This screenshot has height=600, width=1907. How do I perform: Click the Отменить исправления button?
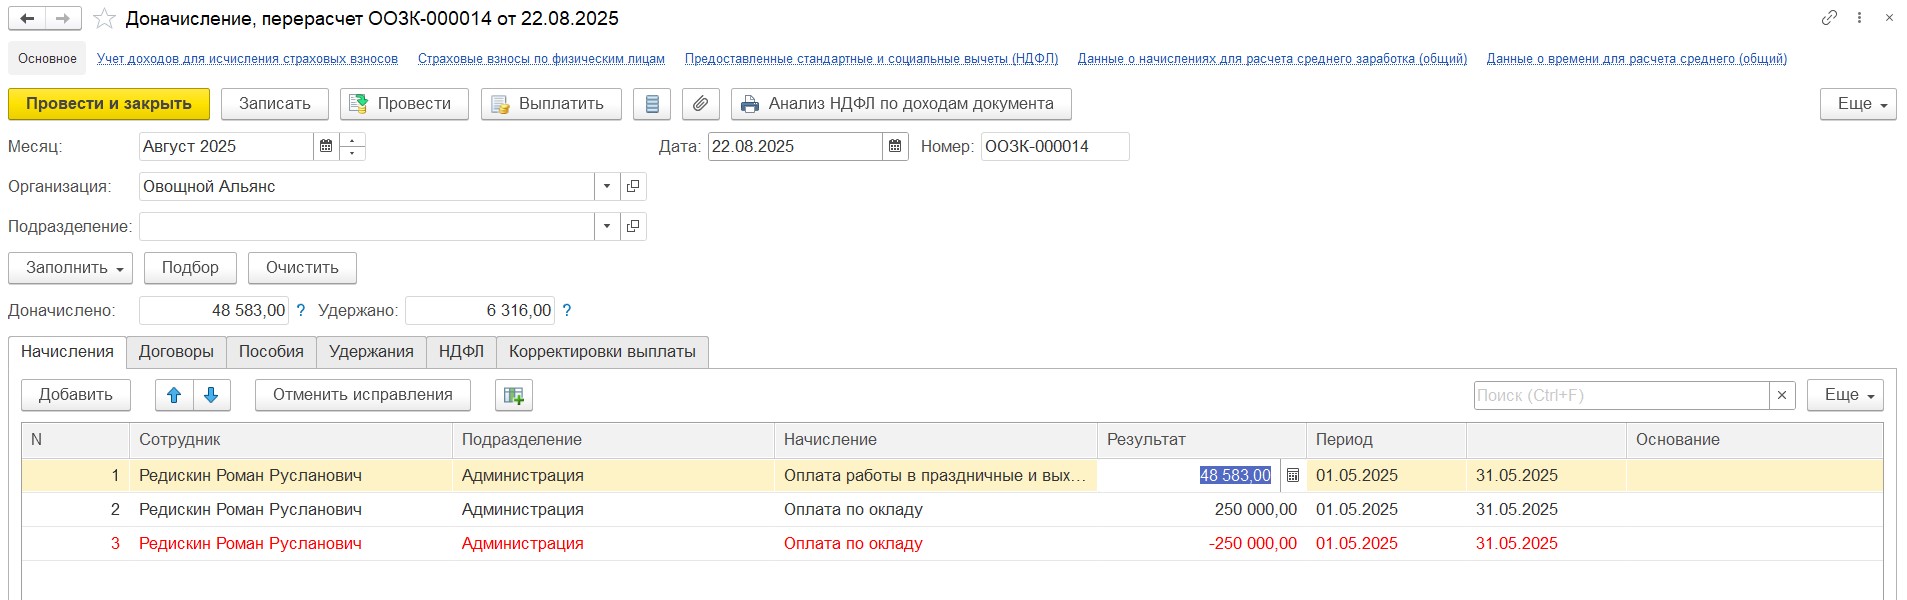click(x=363, y=395)
